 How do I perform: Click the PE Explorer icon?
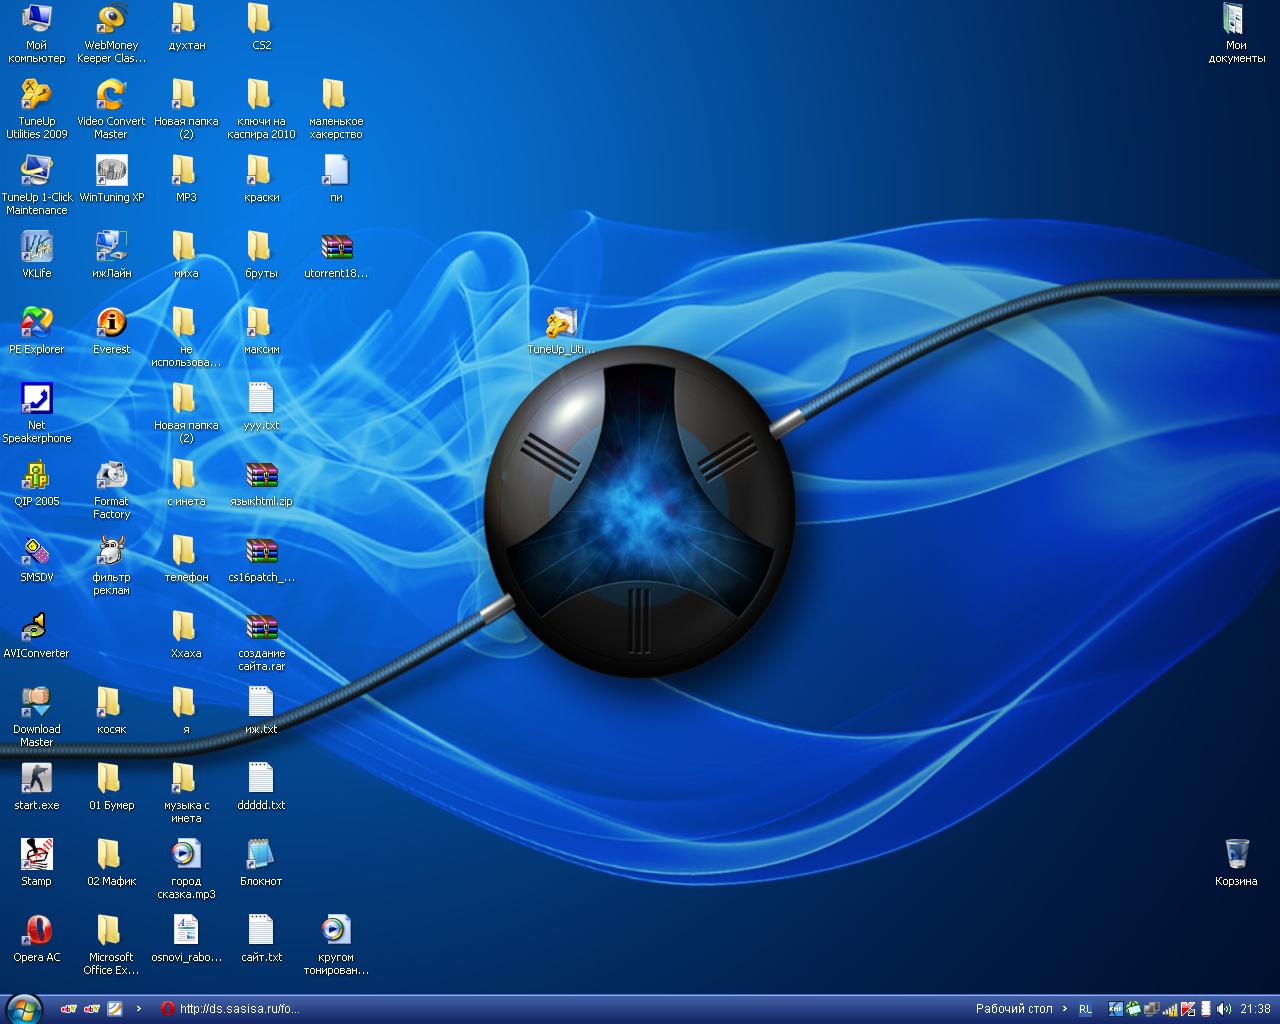point(37,323)
